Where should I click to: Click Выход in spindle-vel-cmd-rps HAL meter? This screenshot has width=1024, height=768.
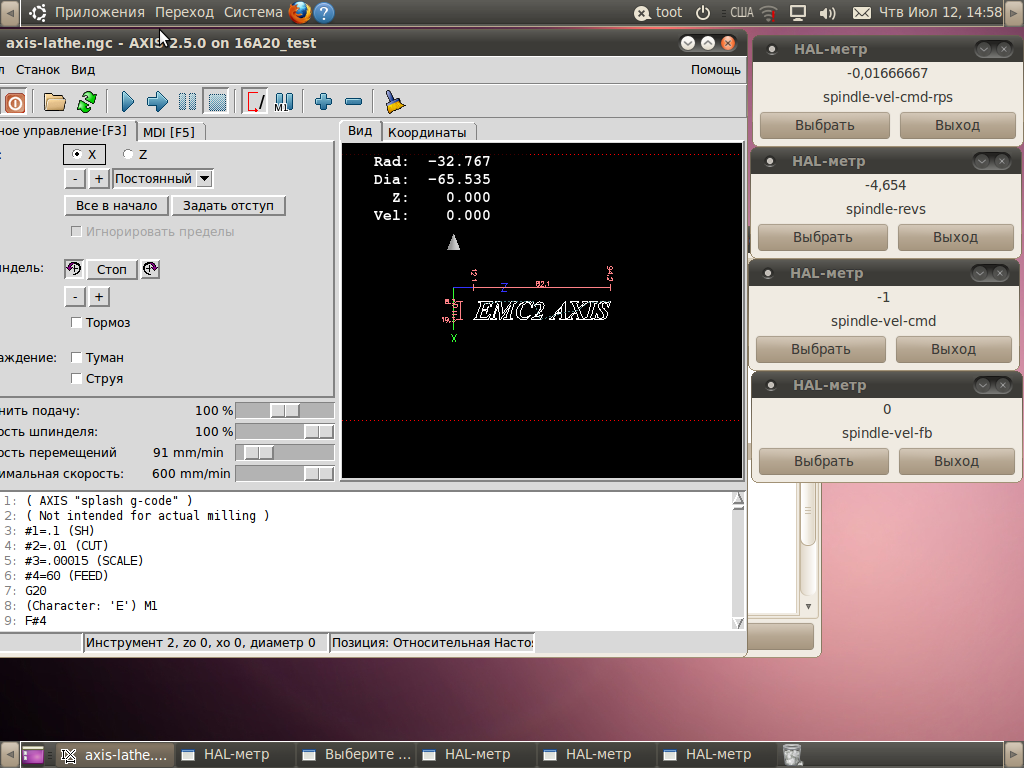[x=957, y=125]
